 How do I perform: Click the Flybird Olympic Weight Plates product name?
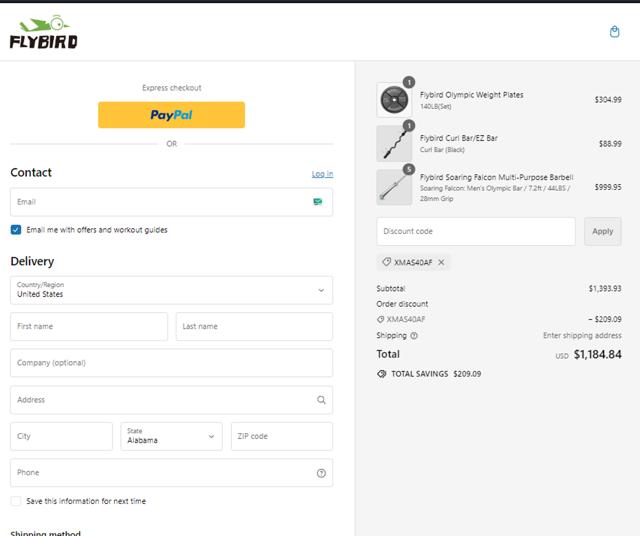(471, 95)
